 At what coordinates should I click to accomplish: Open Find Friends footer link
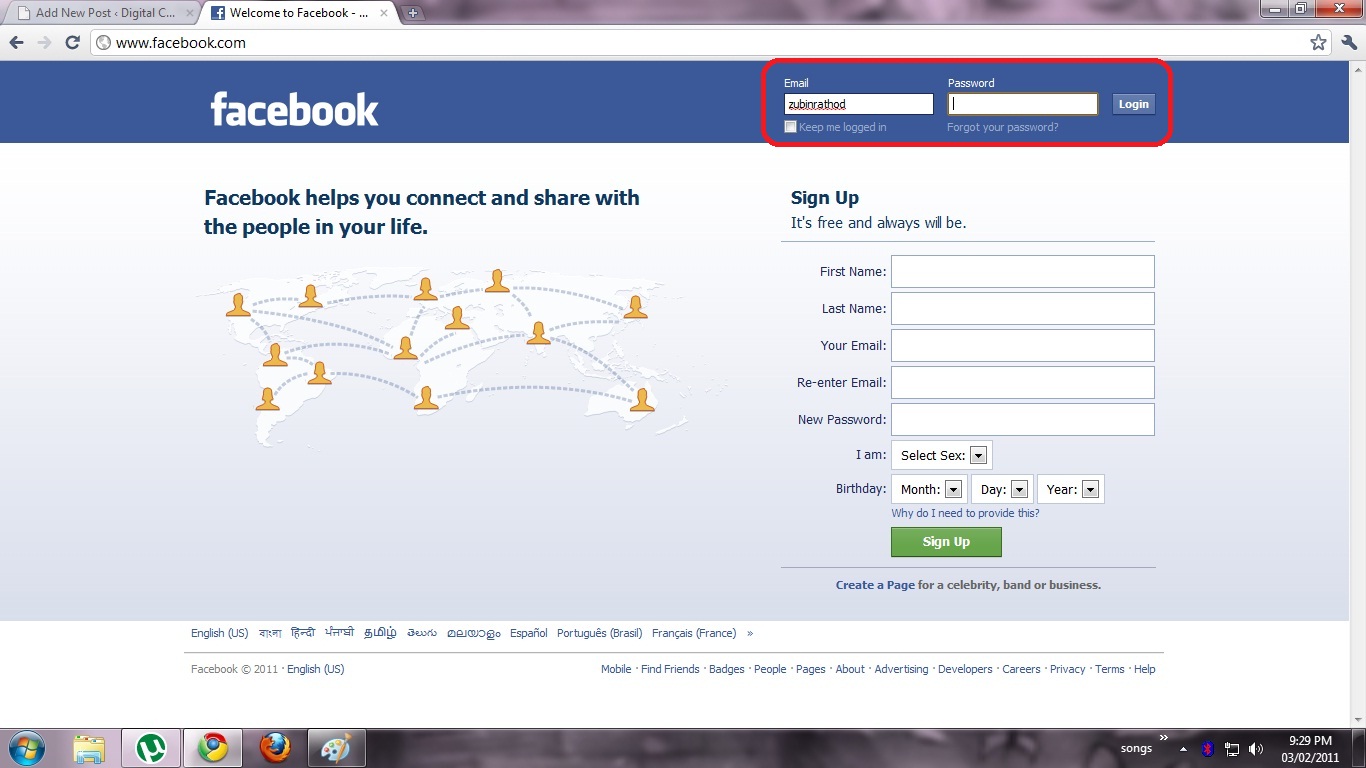[670, 669]
